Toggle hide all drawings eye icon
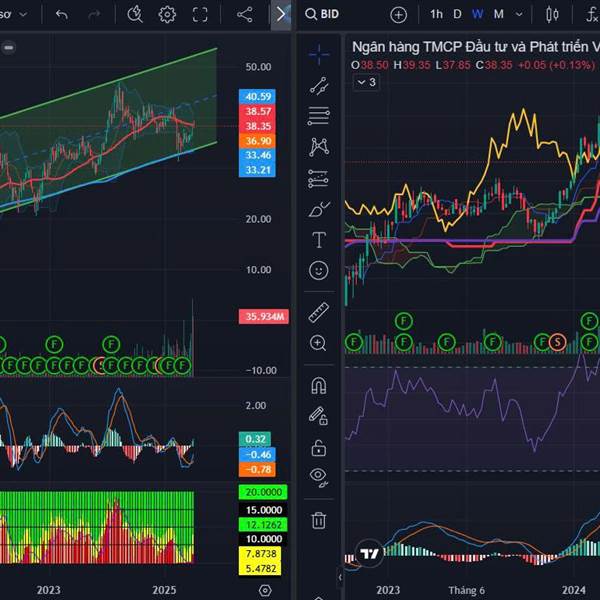This screenshot has width=600, height=600. point(319,478)
